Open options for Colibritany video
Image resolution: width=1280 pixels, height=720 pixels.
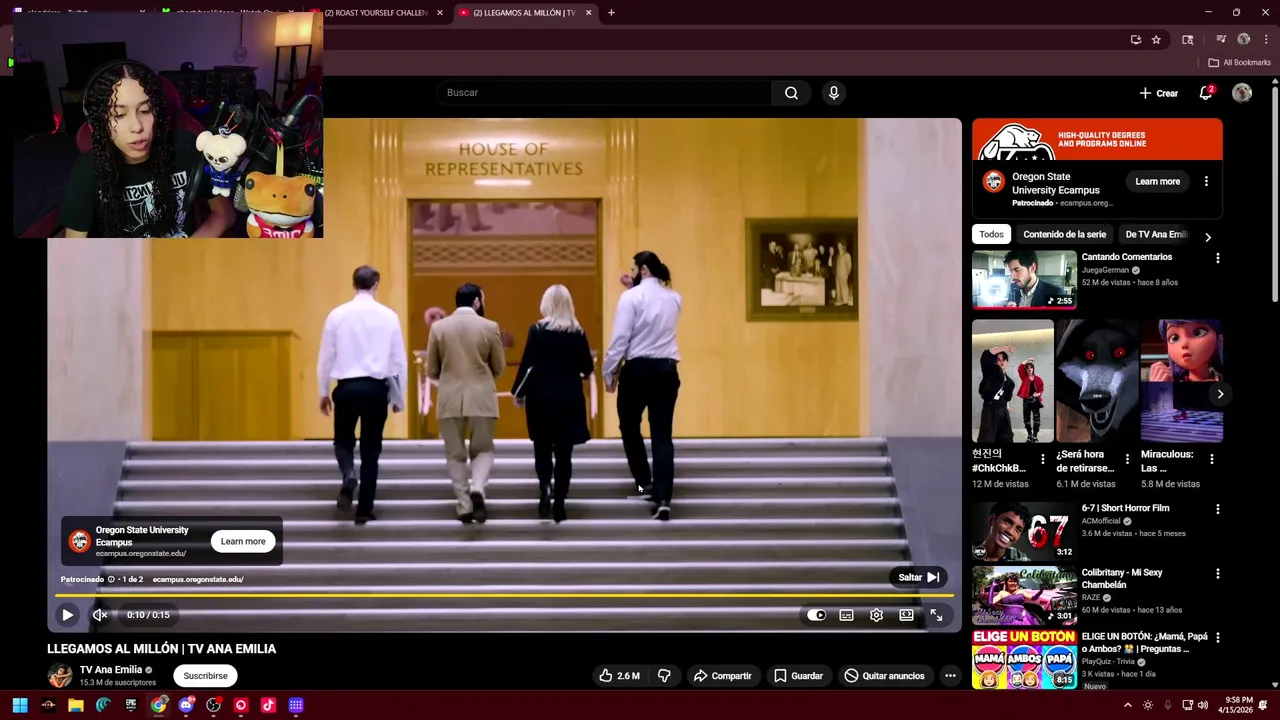(1217, 574)
